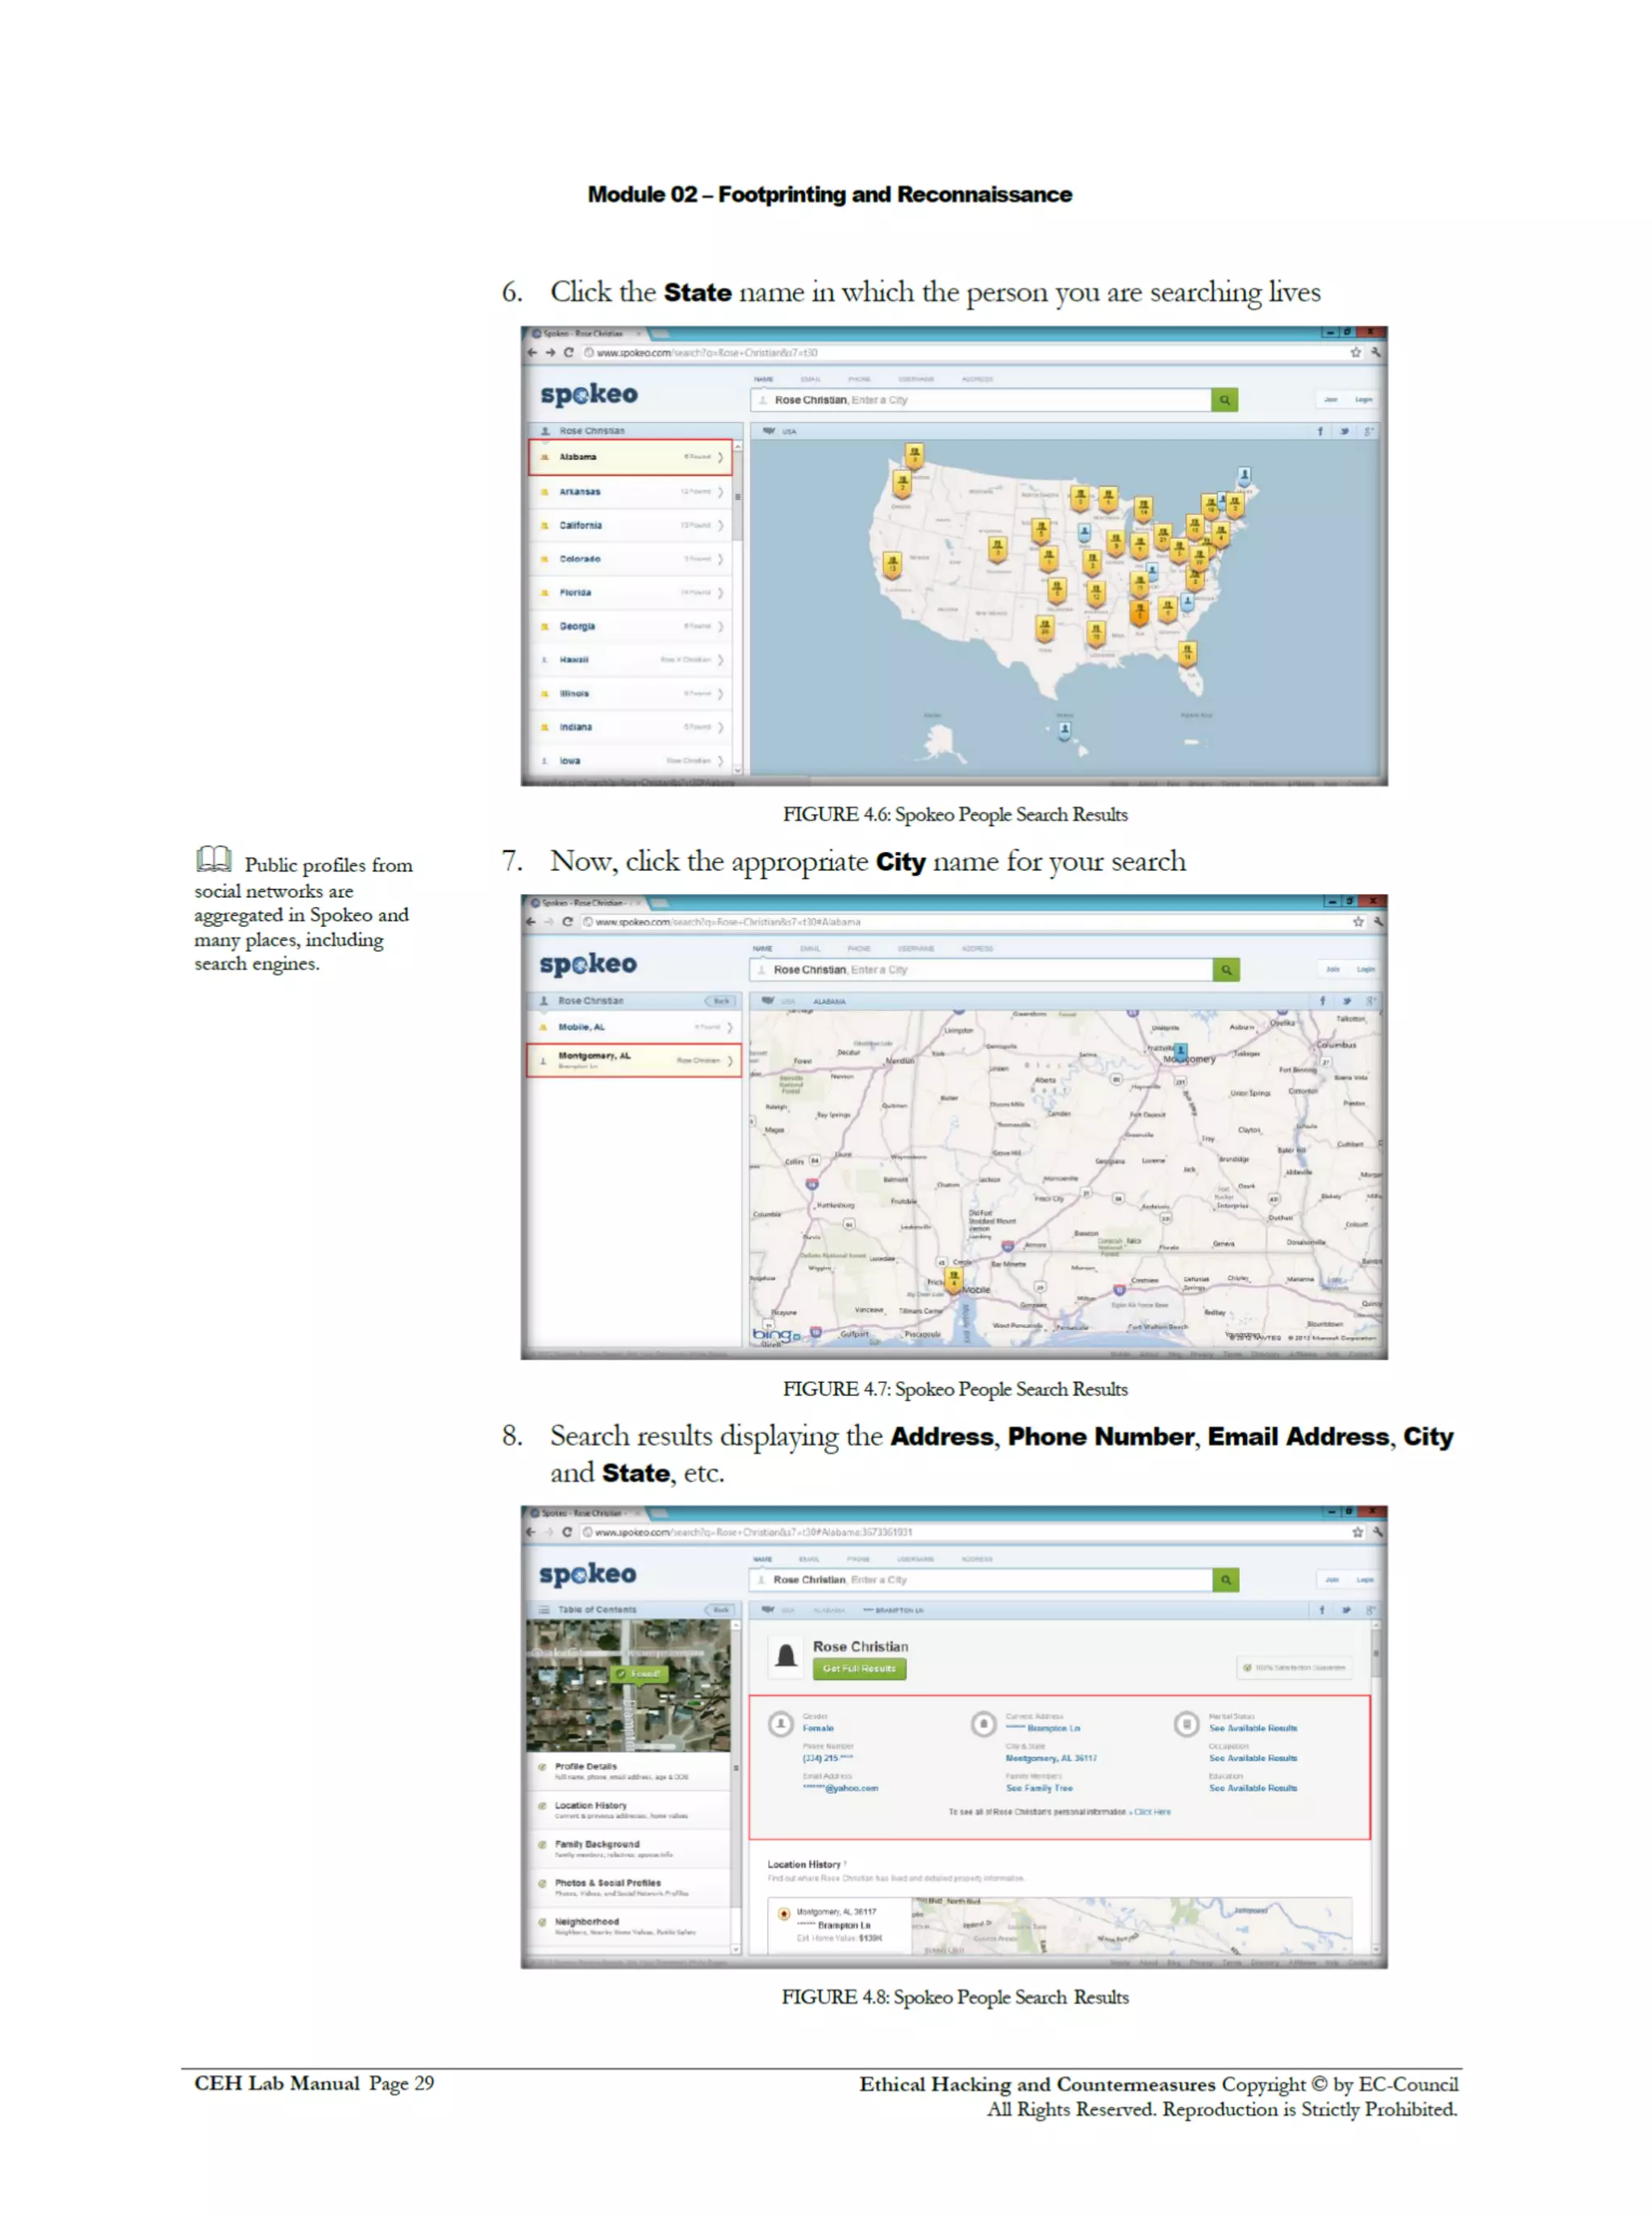Click the reload icon in Figure 4.8 browser
Image resolution: width=1652 pixels, height=2218 pixels.
(567, 1531)
